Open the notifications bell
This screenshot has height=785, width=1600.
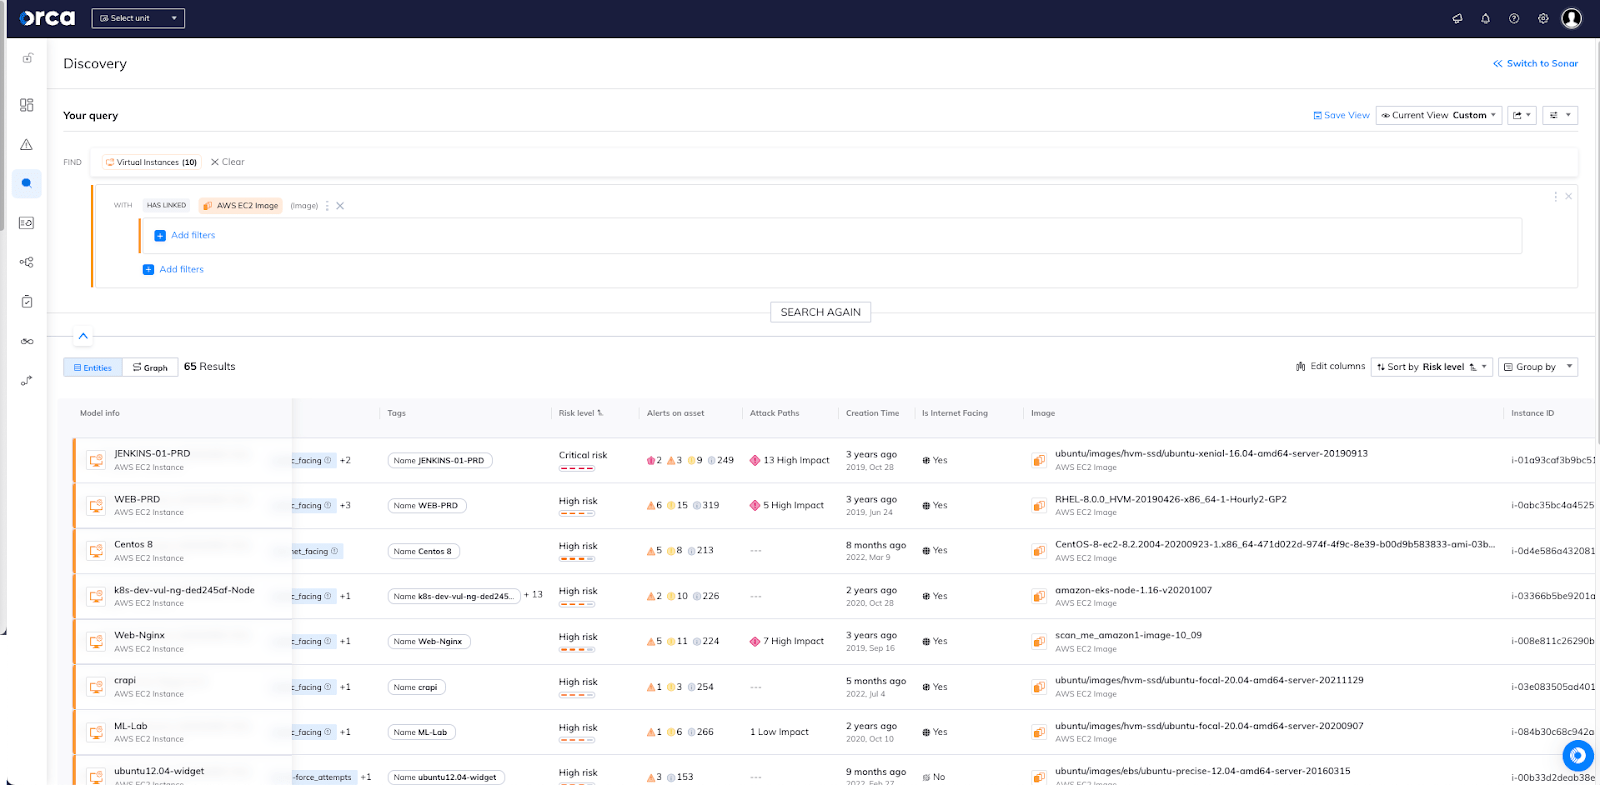point(1486,18)
